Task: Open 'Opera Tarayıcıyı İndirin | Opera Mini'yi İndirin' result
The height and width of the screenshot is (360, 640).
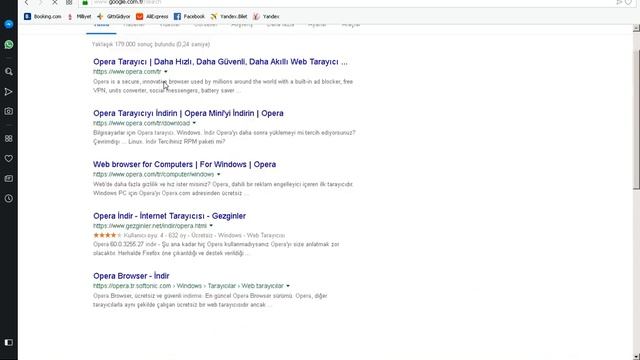Action: pos(188,113)
